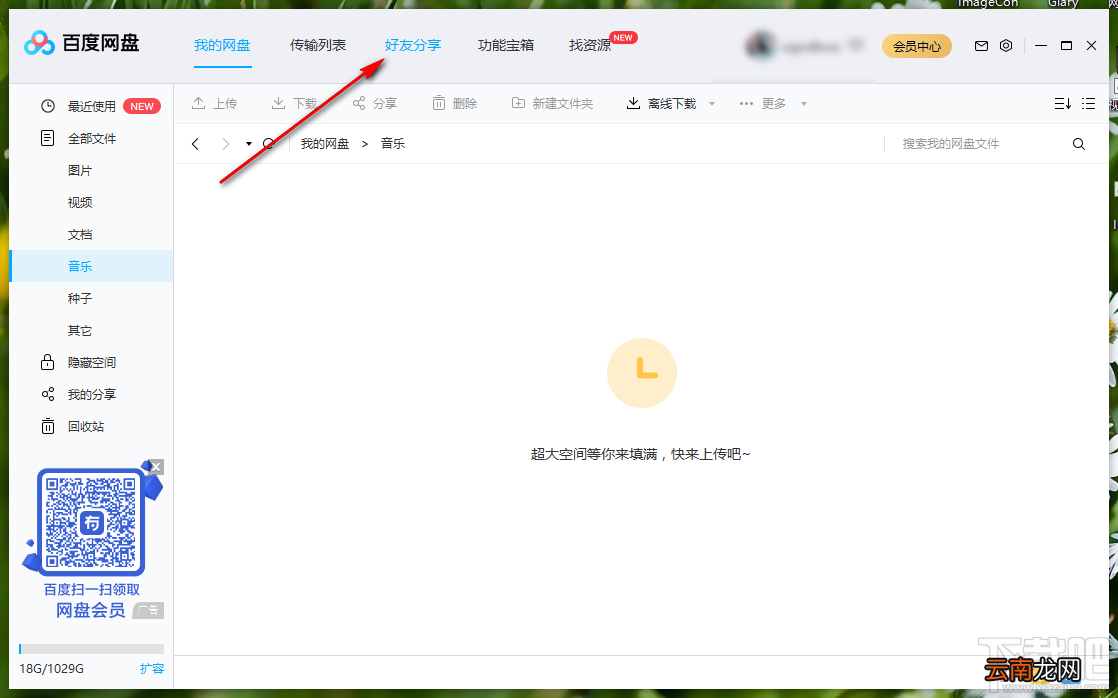Open 隐藏空间 in the sidebar

tap(91, 363)
